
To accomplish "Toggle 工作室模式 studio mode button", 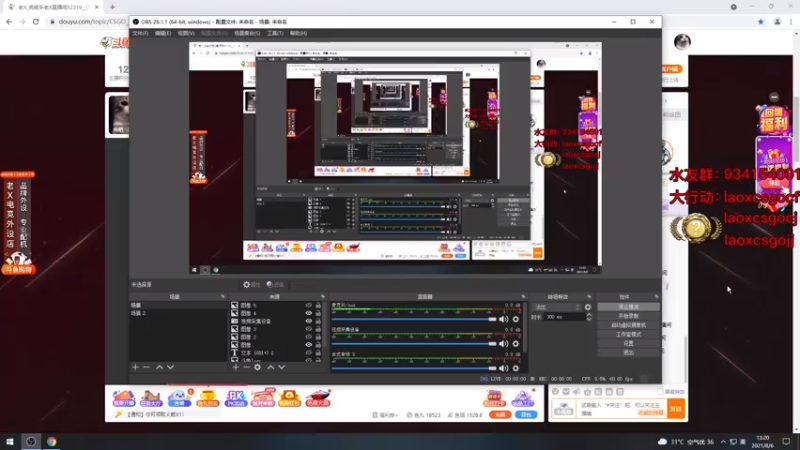I will 628,335.
